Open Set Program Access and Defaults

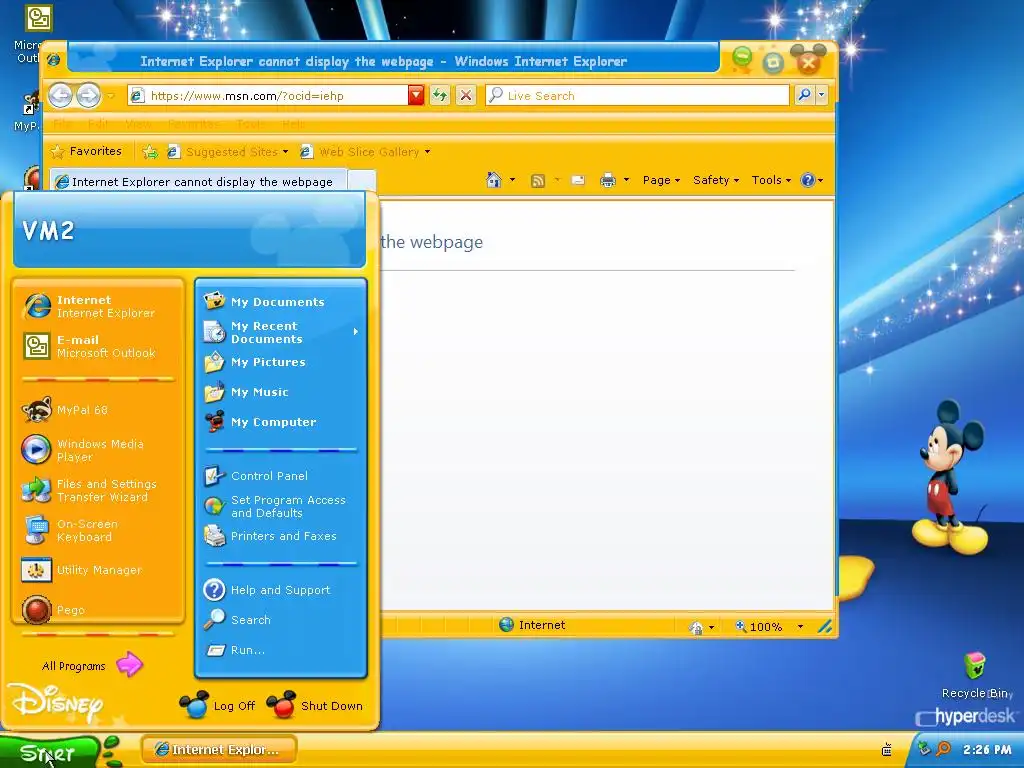pos(281,506)
